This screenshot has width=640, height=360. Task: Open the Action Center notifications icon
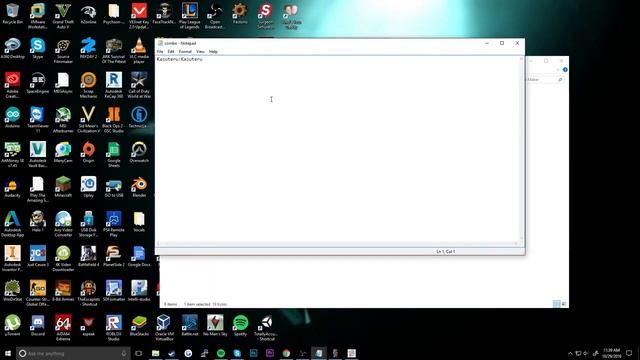629,353
